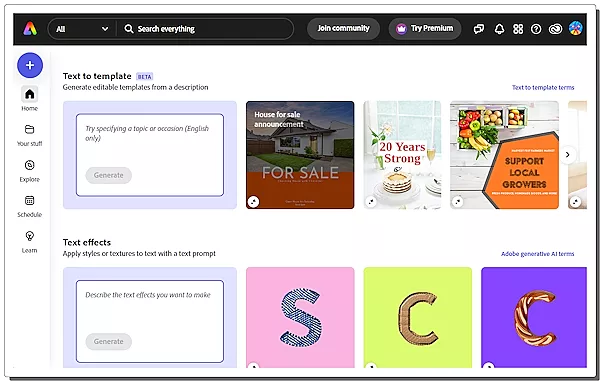The image size is (600, 381).
Task: Open the help question mark icon
Action: pos(536,29)
